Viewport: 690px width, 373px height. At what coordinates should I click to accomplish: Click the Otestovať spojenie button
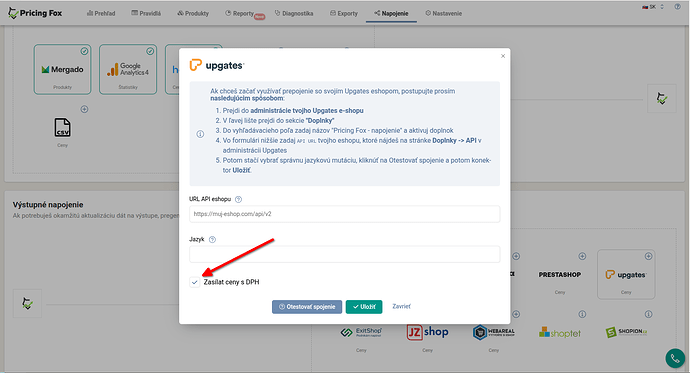pyautogui.click(x=307, y=307)
